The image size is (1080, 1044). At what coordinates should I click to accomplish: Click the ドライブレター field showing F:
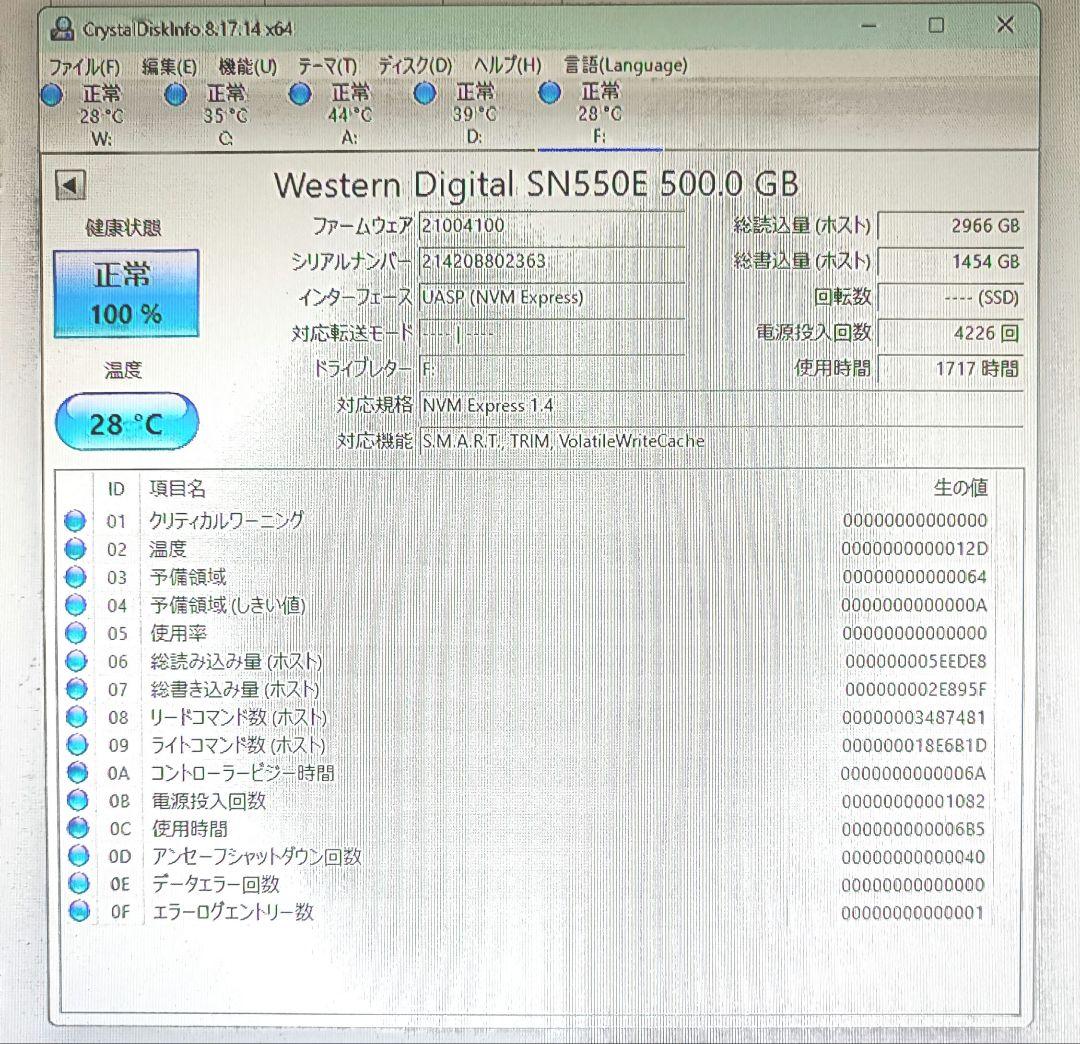(552, 369)
